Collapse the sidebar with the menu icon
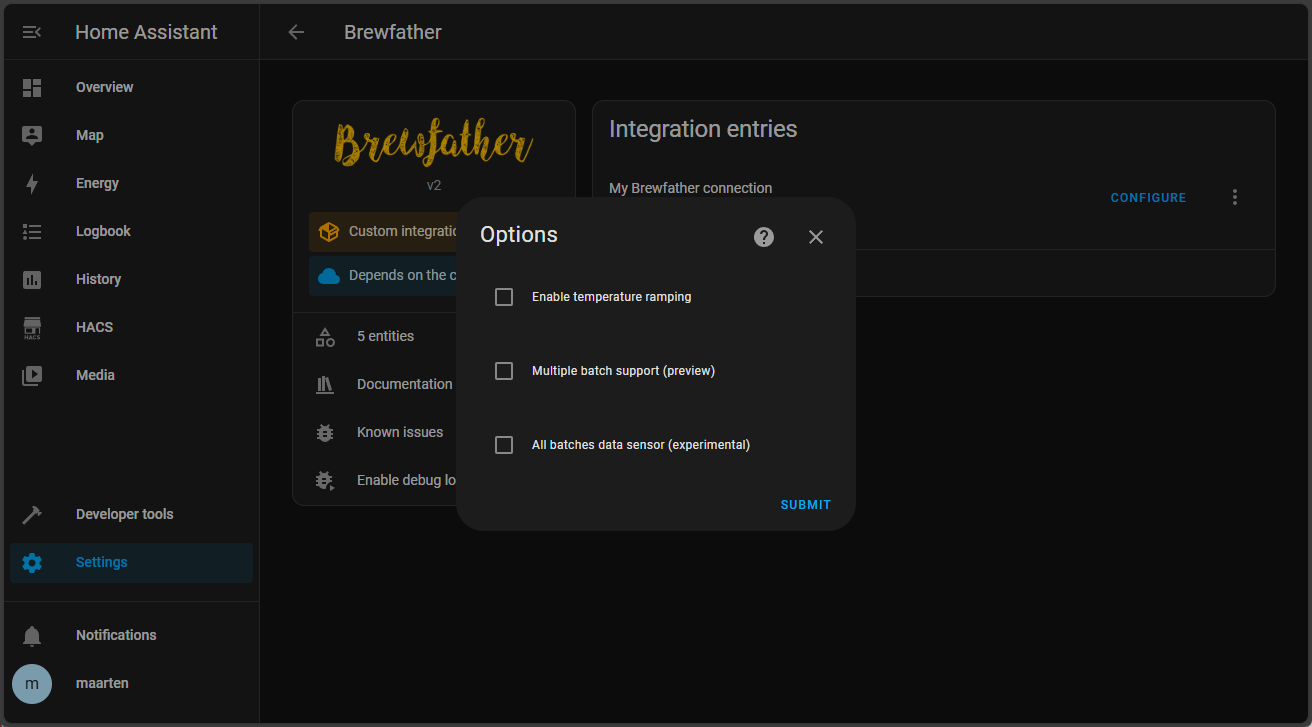Image resolution: width=1312 pixels, height=727 pixels. click(32, 32)
